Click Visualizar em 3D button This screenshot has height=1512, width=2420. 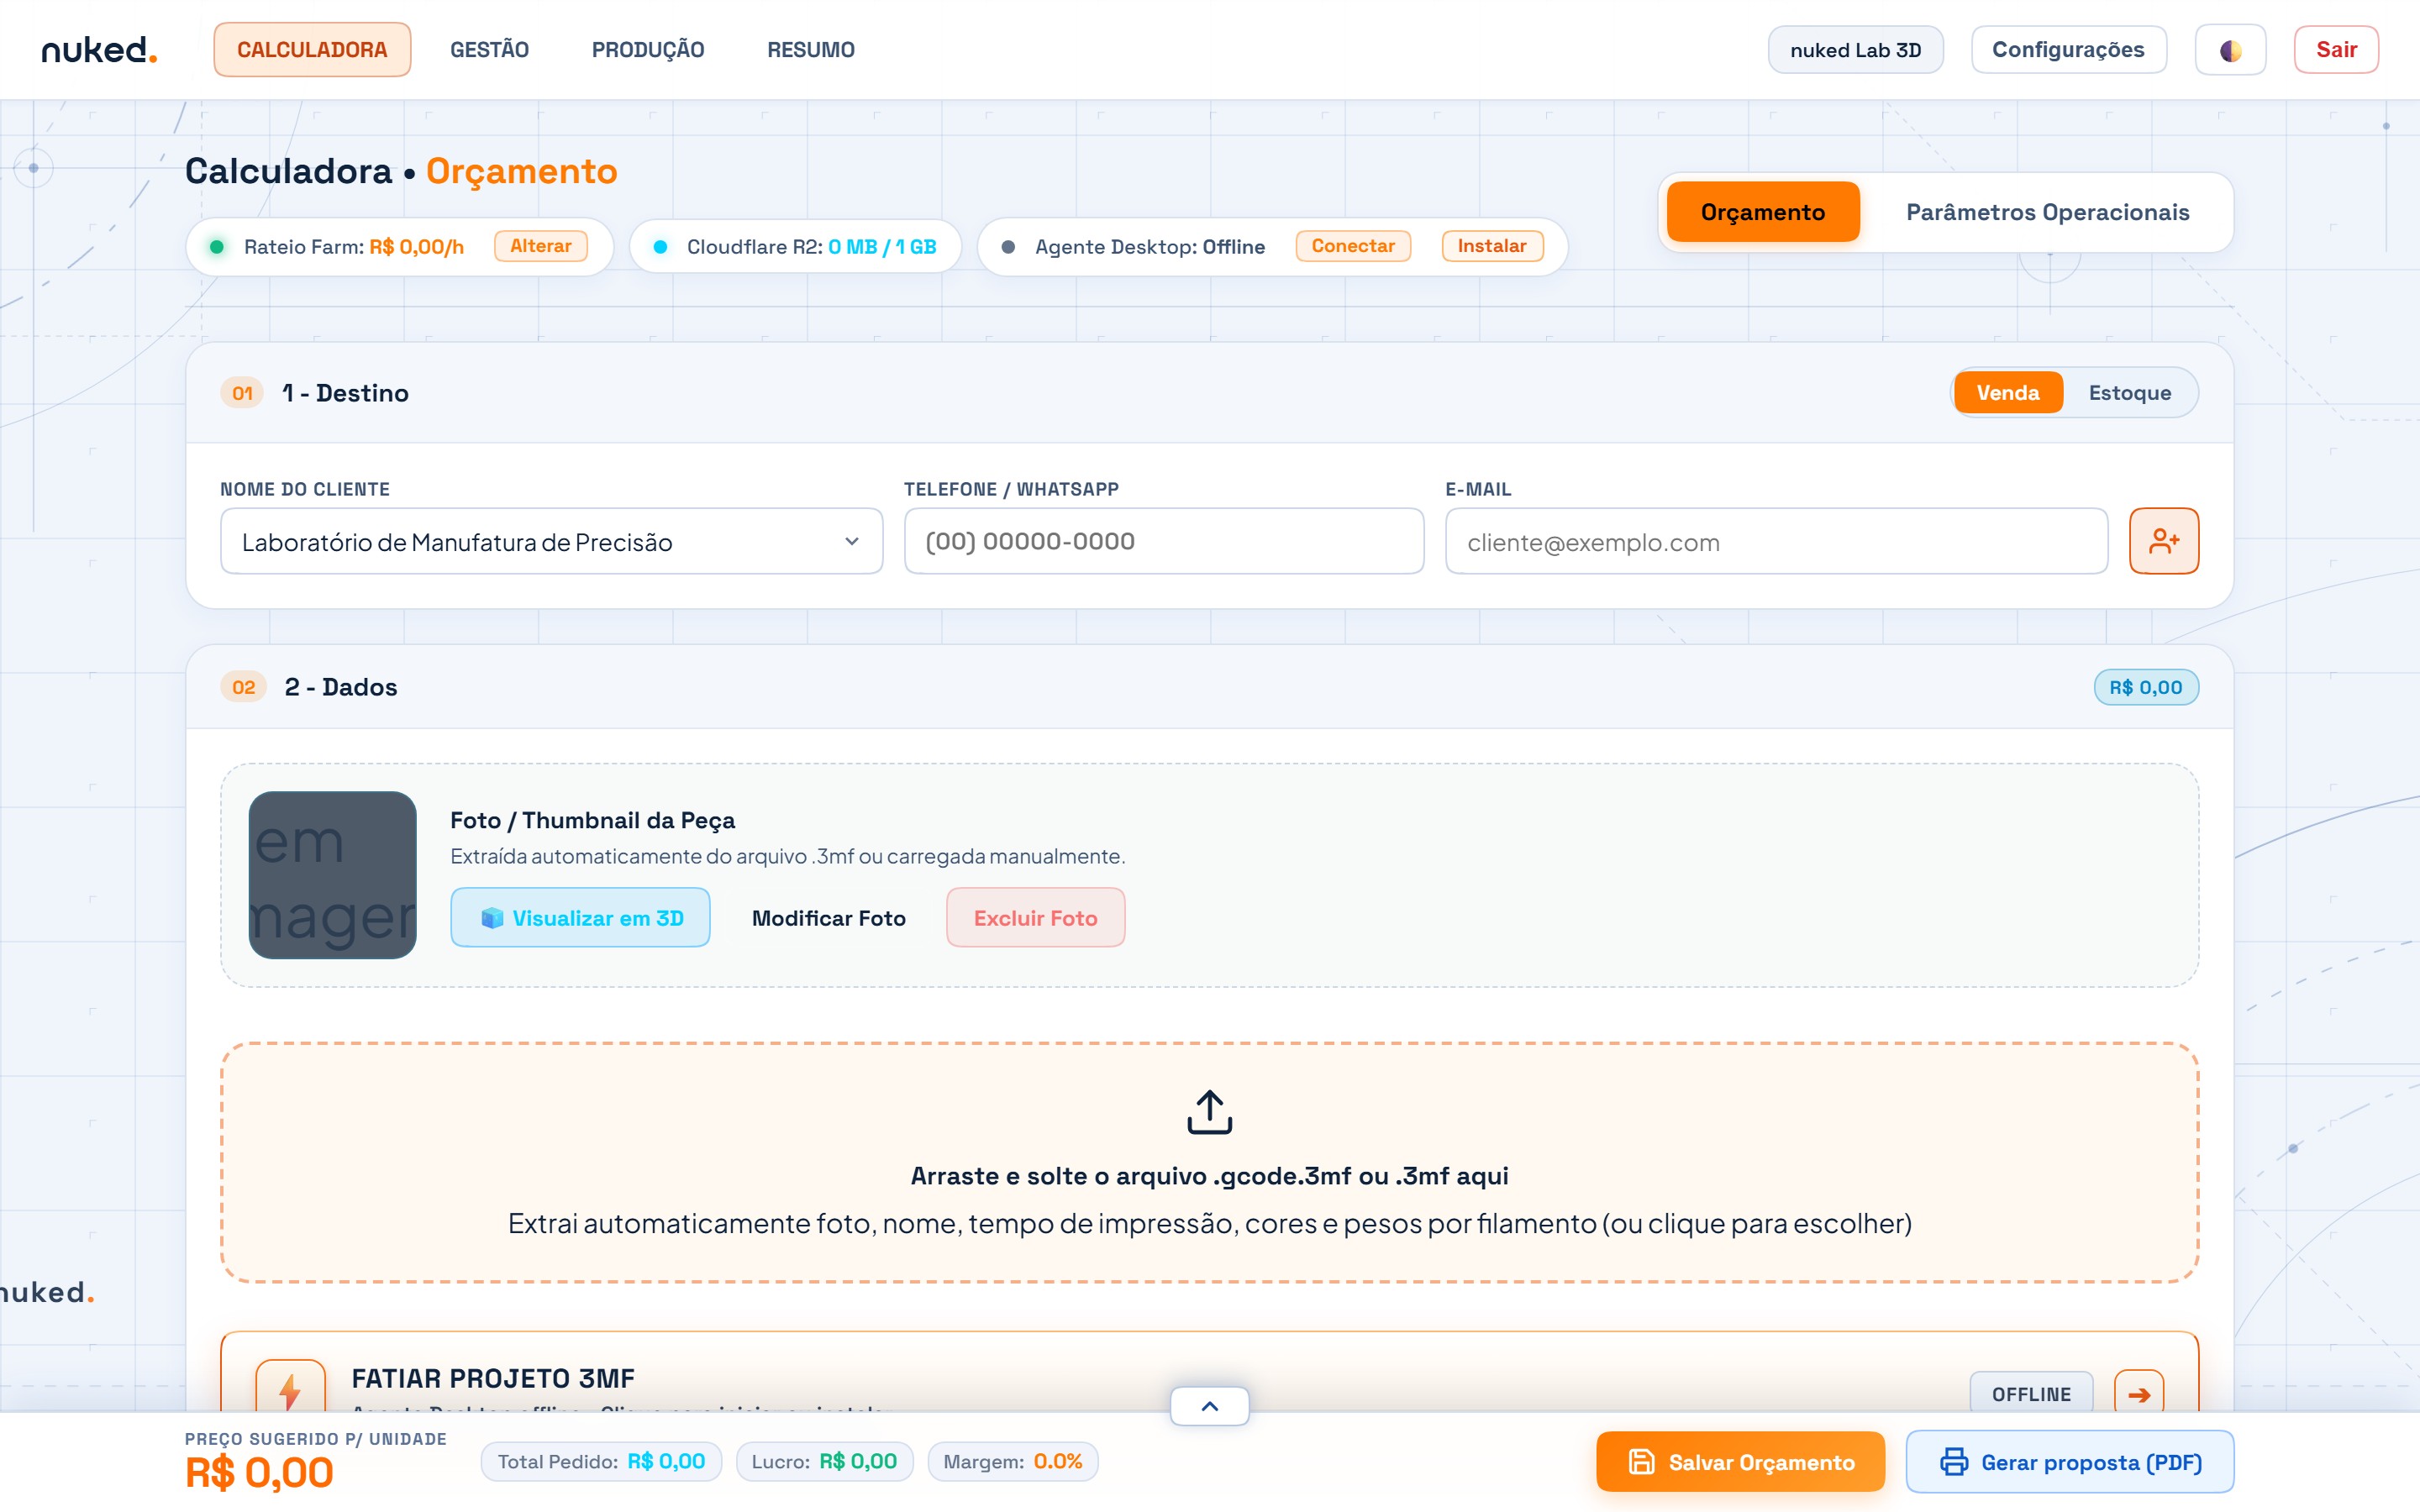pyautogui.click(x=580, y=918)
